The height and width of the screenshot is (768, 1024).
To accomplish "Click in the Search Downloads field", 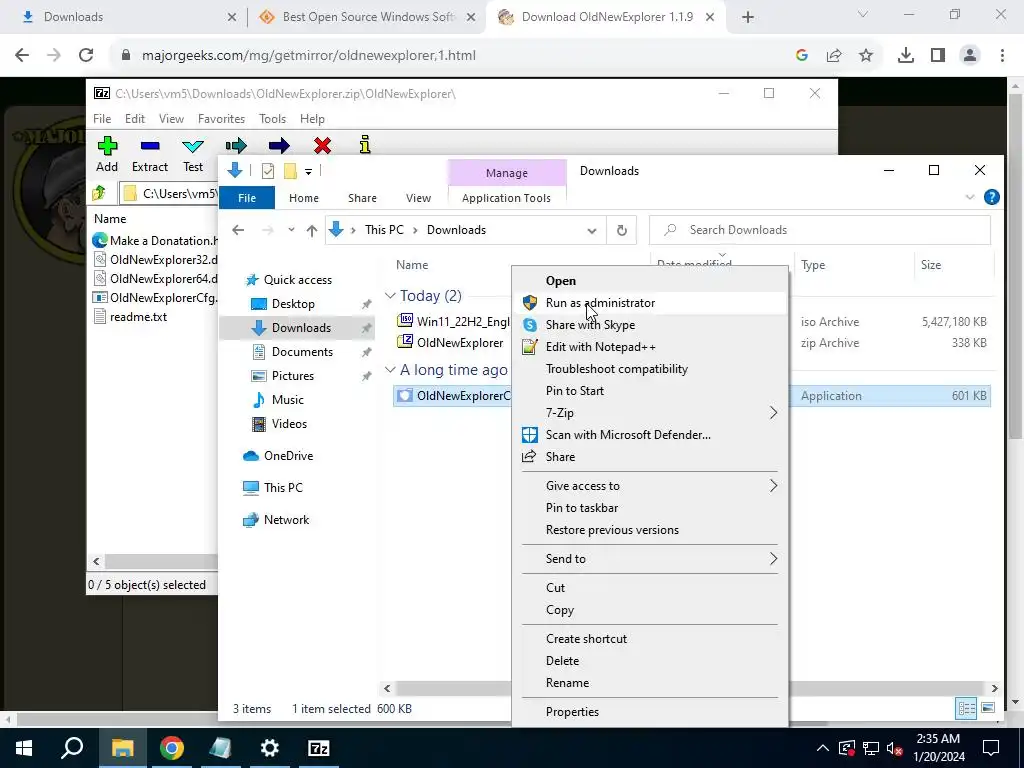I will (820, 230).
